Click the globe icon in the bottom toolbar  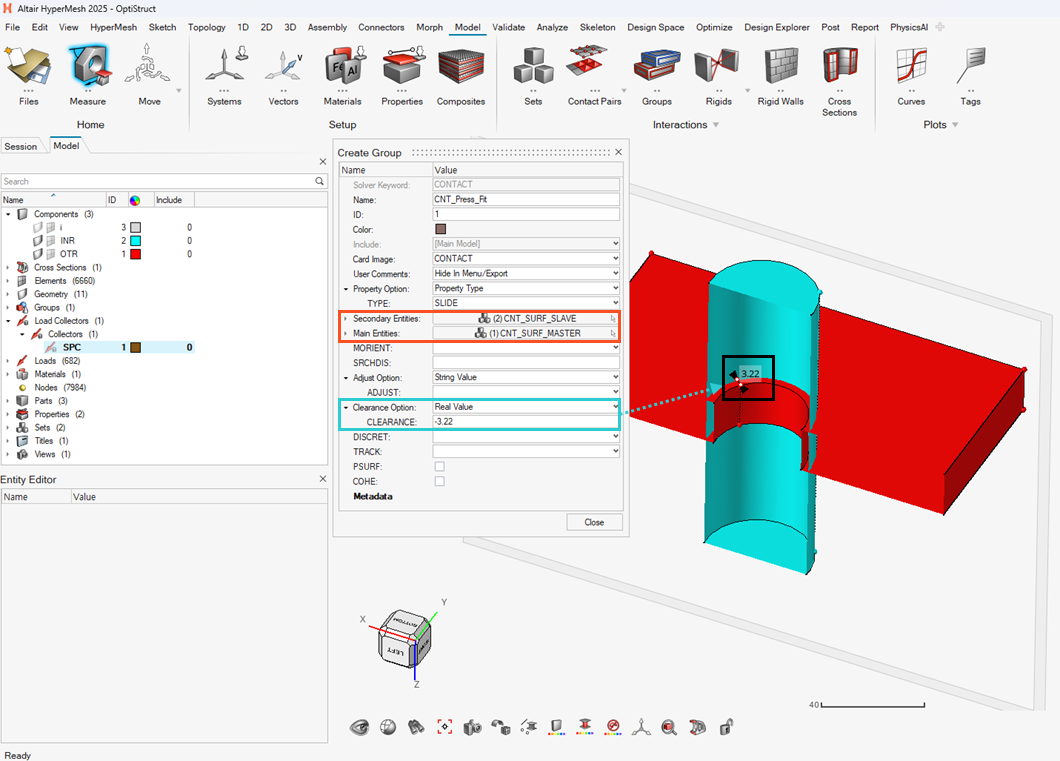[388, 727]
